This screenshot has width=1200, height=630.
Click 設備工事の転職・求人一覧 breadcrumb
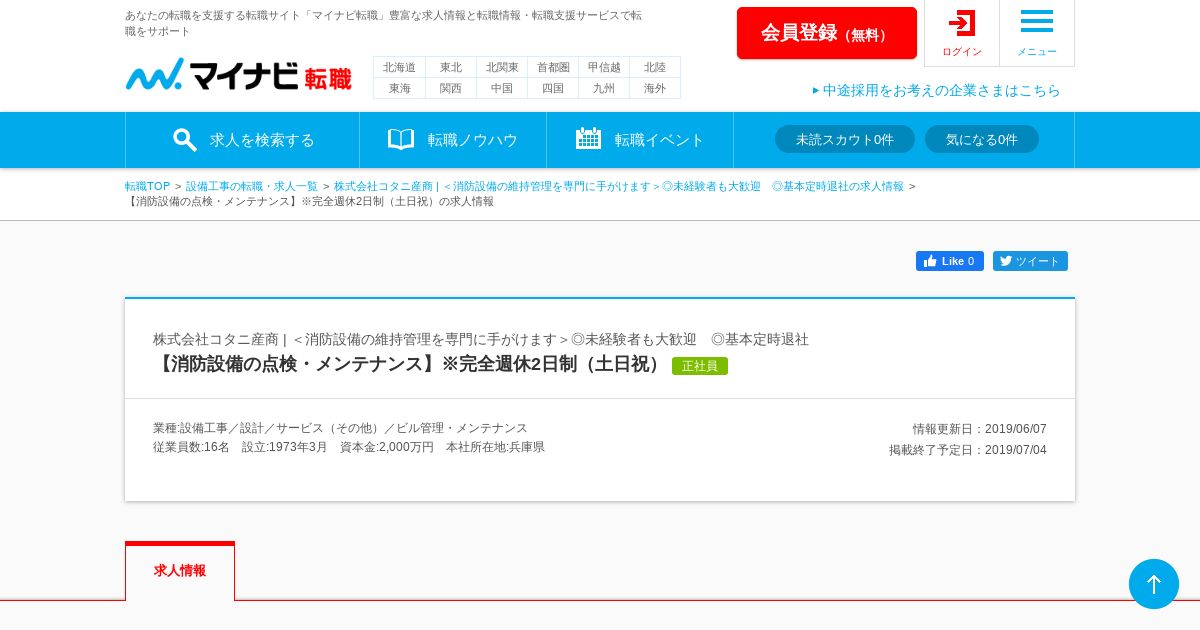tap(252, 186)
